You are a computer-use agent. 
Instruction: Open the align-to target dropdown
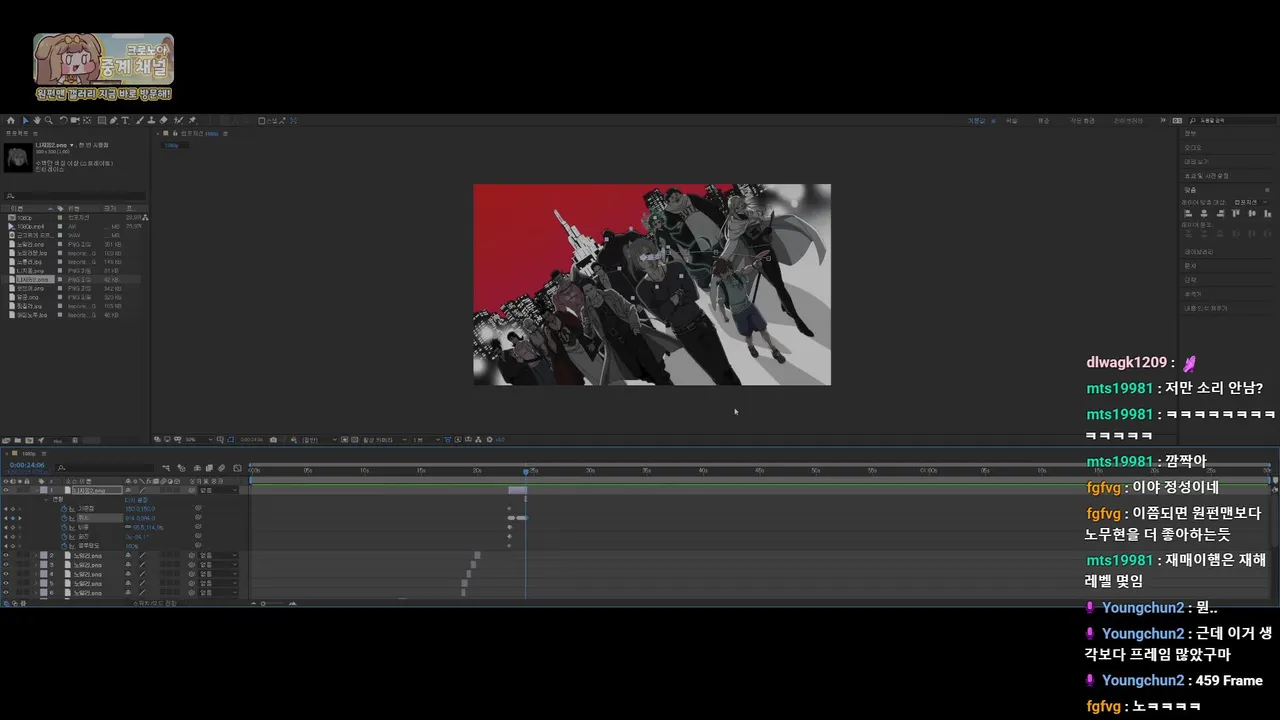[x=1250, y=202]
